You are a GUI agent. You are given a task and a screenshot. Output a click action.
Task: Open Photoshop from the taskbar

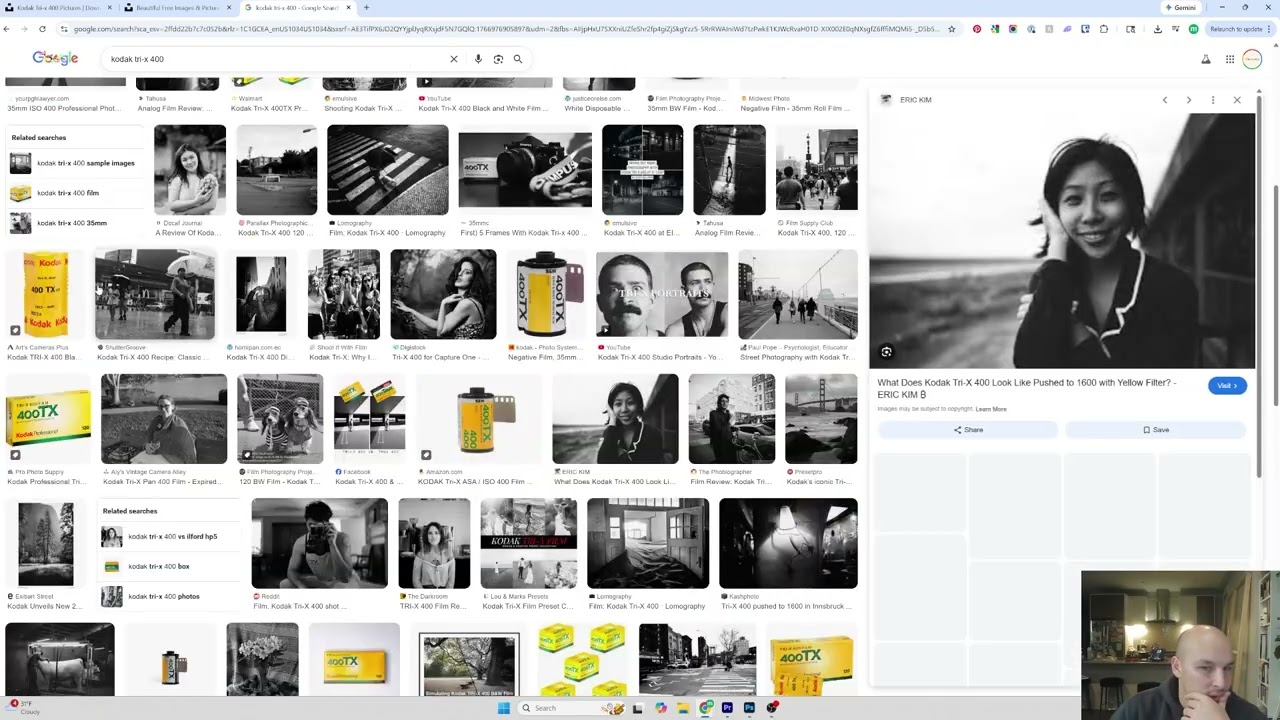(749, 708)
